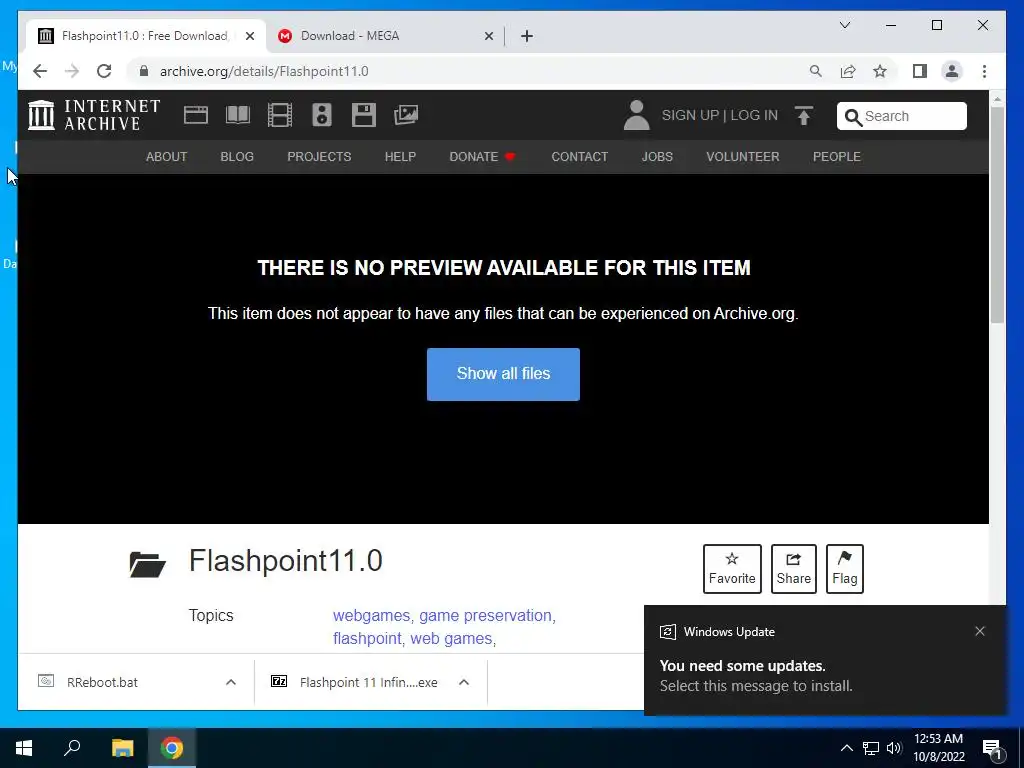View site lock information
Image resolution: width=1024 pixels, height=768 pixels.
[144, 71]
